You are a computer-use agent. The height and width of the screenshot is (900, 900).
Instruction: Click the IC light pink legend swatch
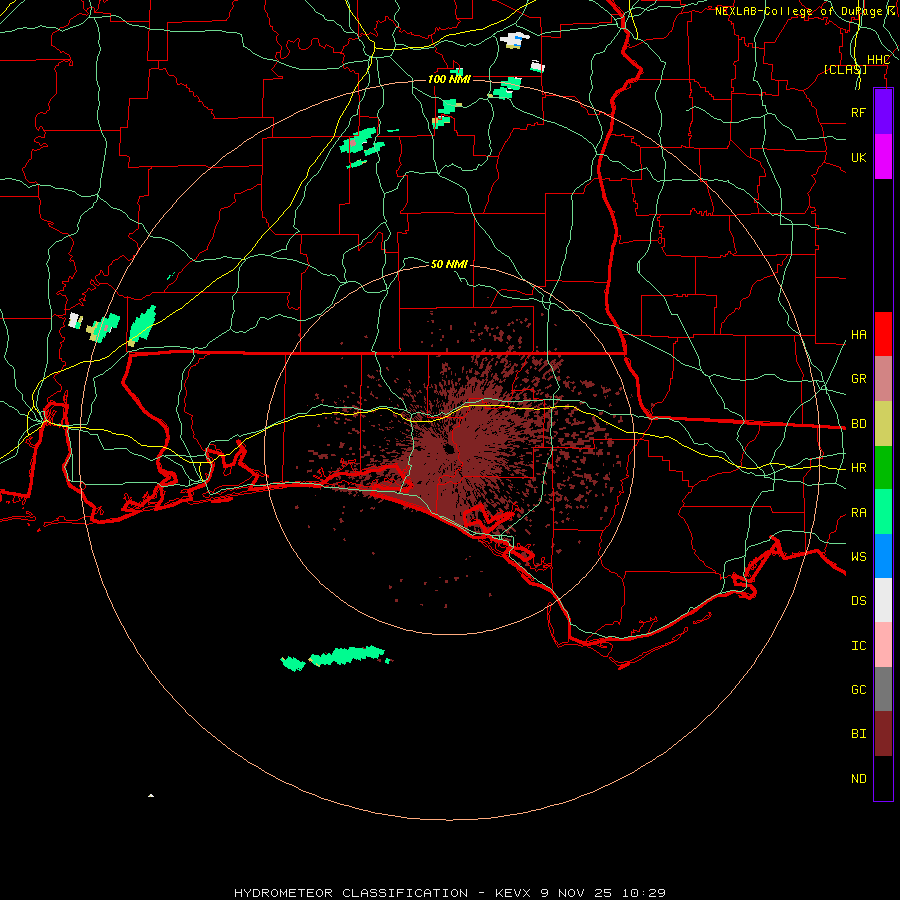coord(883,645)
